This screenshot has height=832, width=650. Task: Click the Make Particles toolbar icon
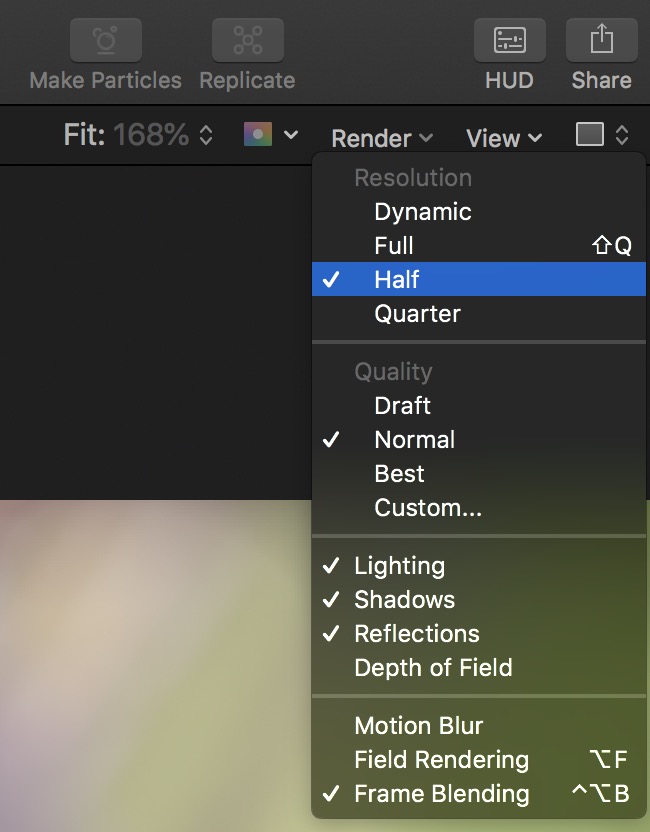point(105,40)
